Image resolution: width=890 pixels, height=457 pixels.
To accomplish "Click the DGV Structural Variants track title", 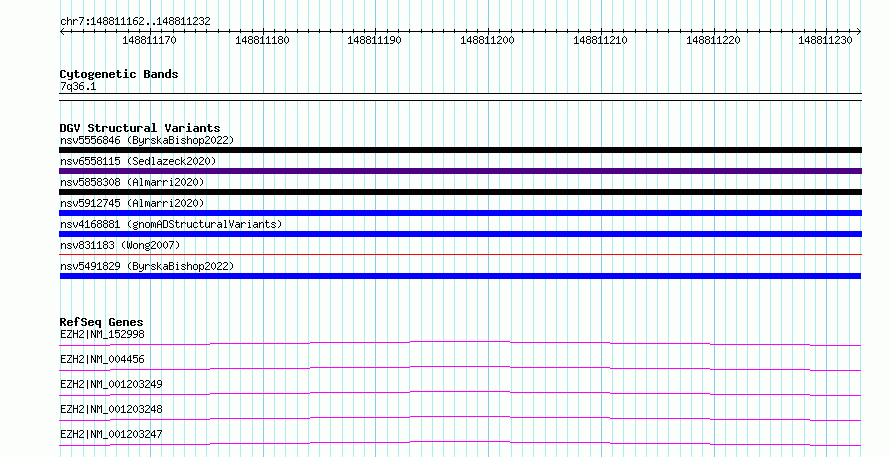I will [x=140, y=128].
